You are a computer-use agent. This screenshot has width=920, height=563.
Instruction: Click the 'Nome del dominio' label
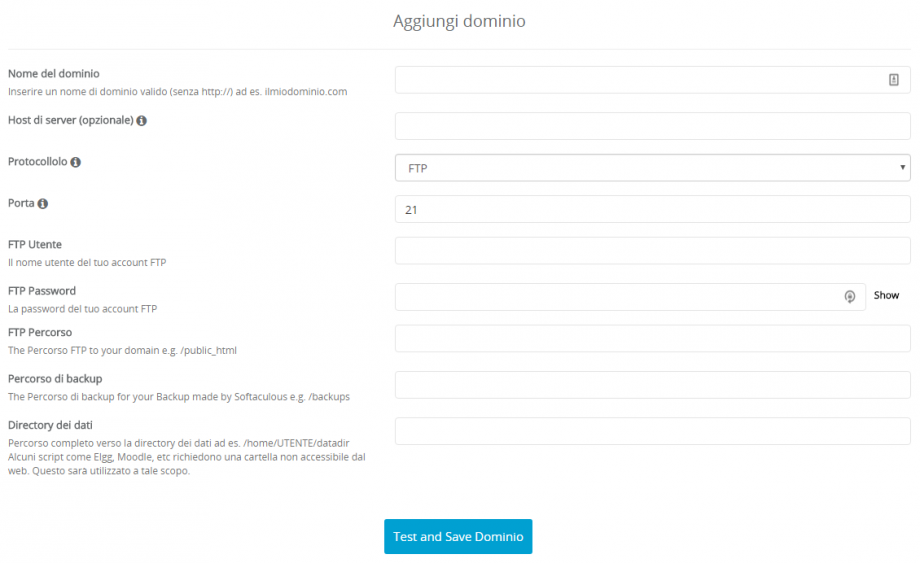click(53, 74)
